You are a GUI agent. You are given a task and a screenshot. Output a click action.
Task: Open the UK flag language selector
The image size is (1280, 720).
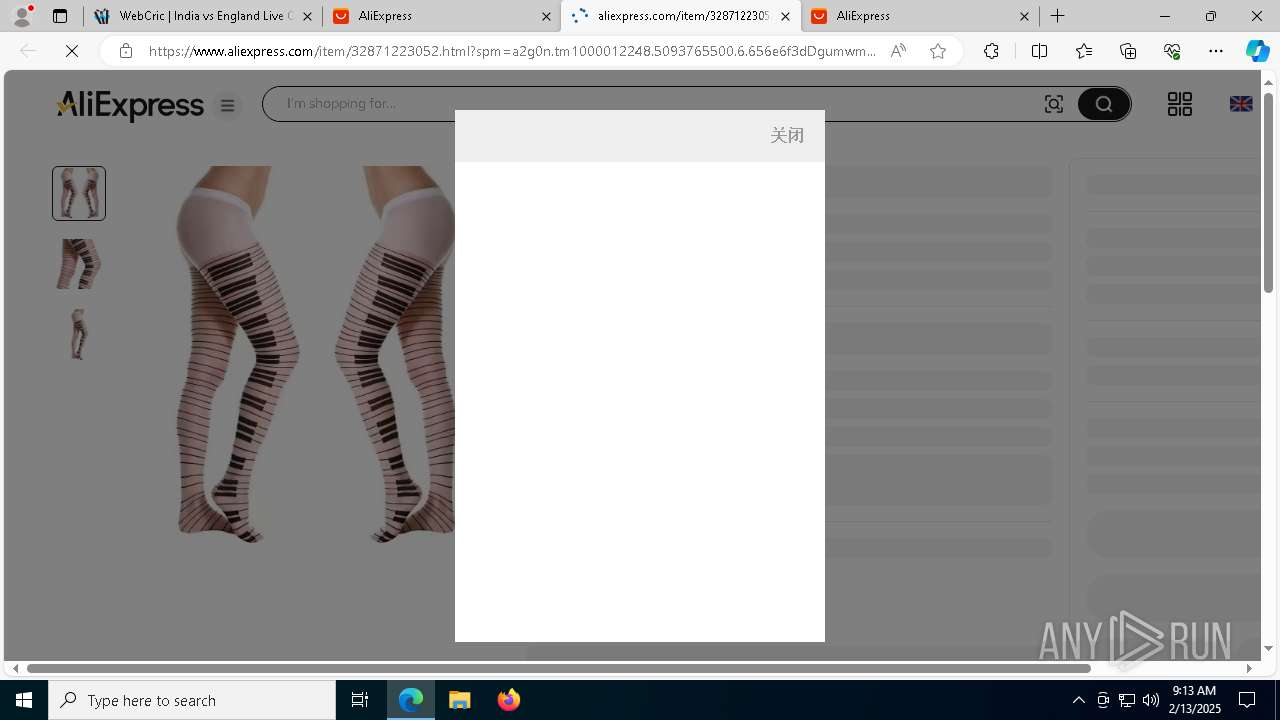[1241, 104]
